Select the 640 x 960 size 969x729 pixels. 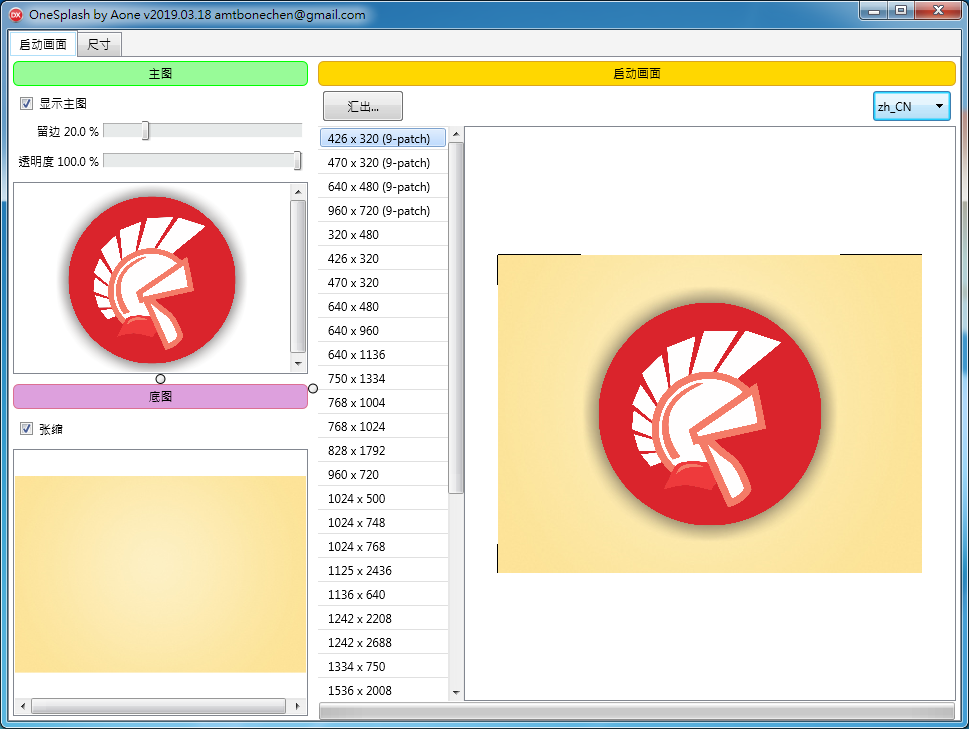[383, 331]
